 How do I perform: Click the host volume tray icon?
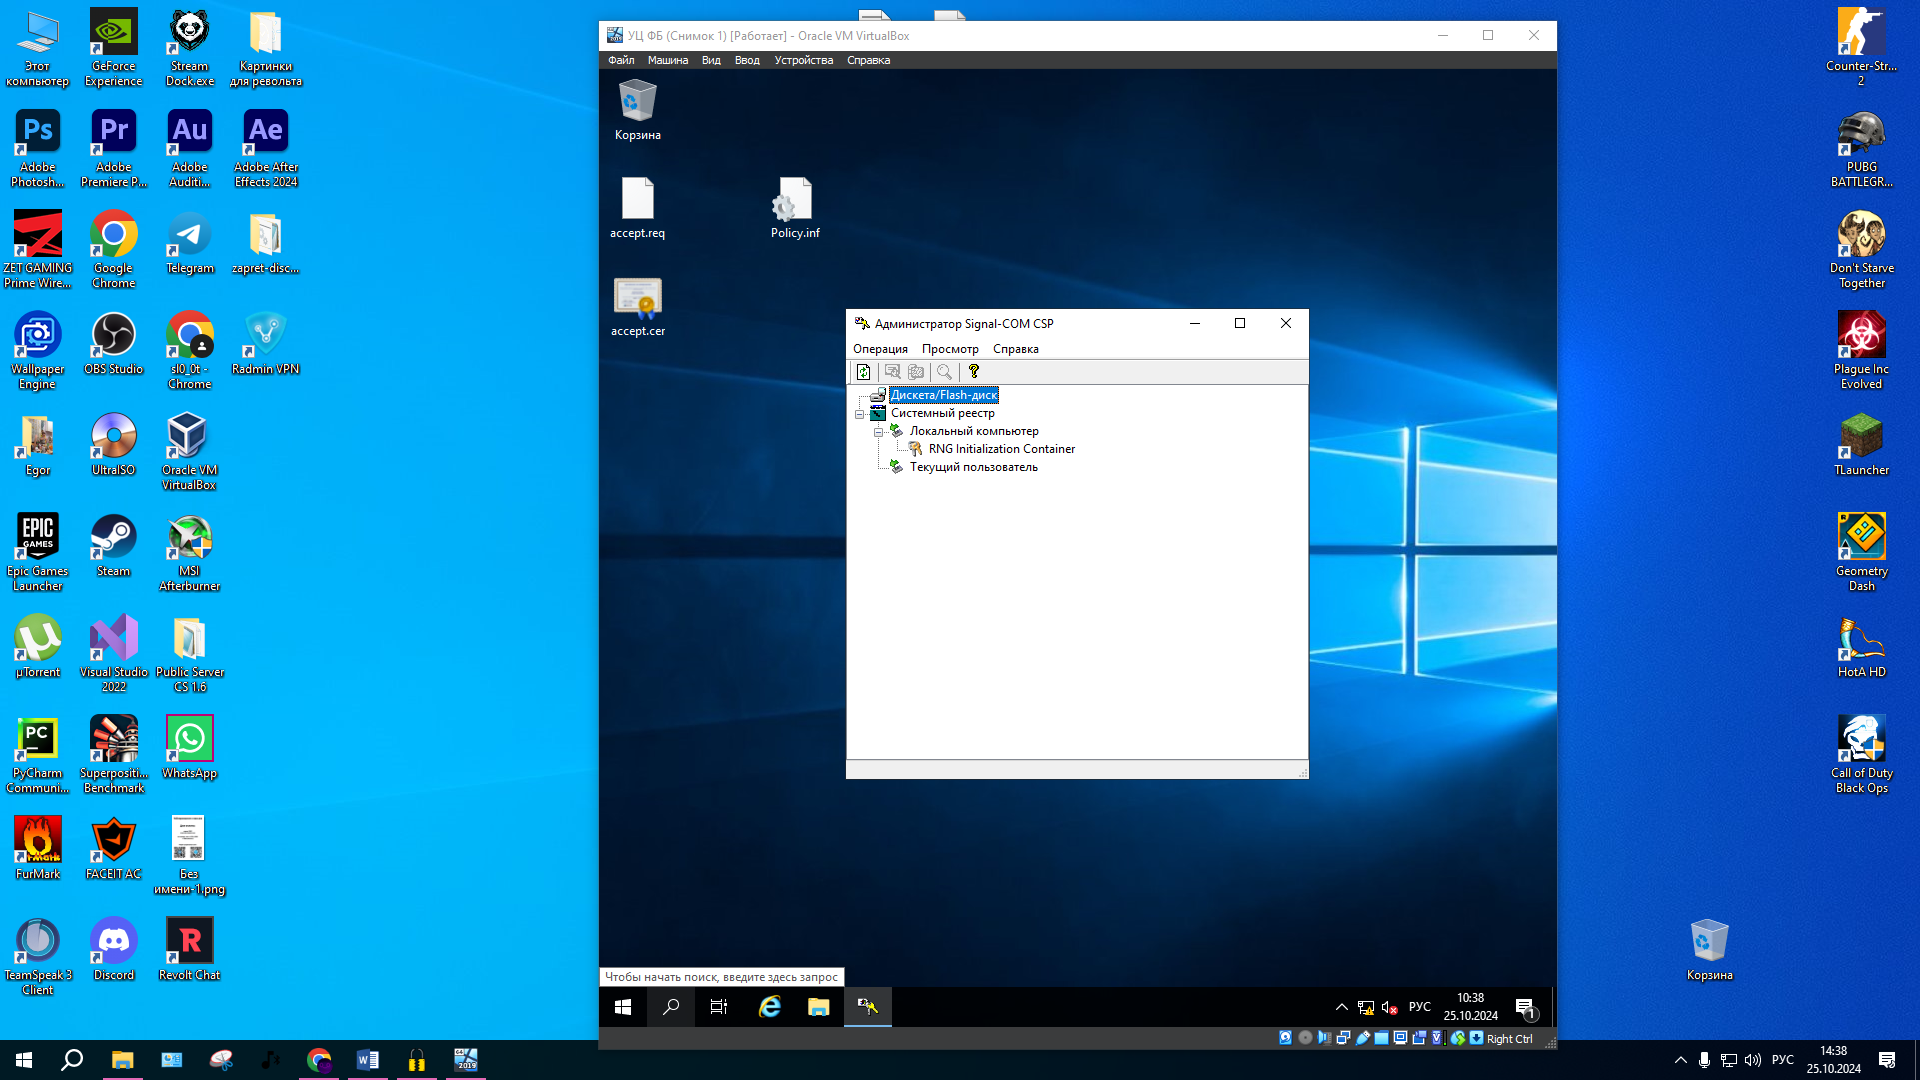pos(1753,1060)
